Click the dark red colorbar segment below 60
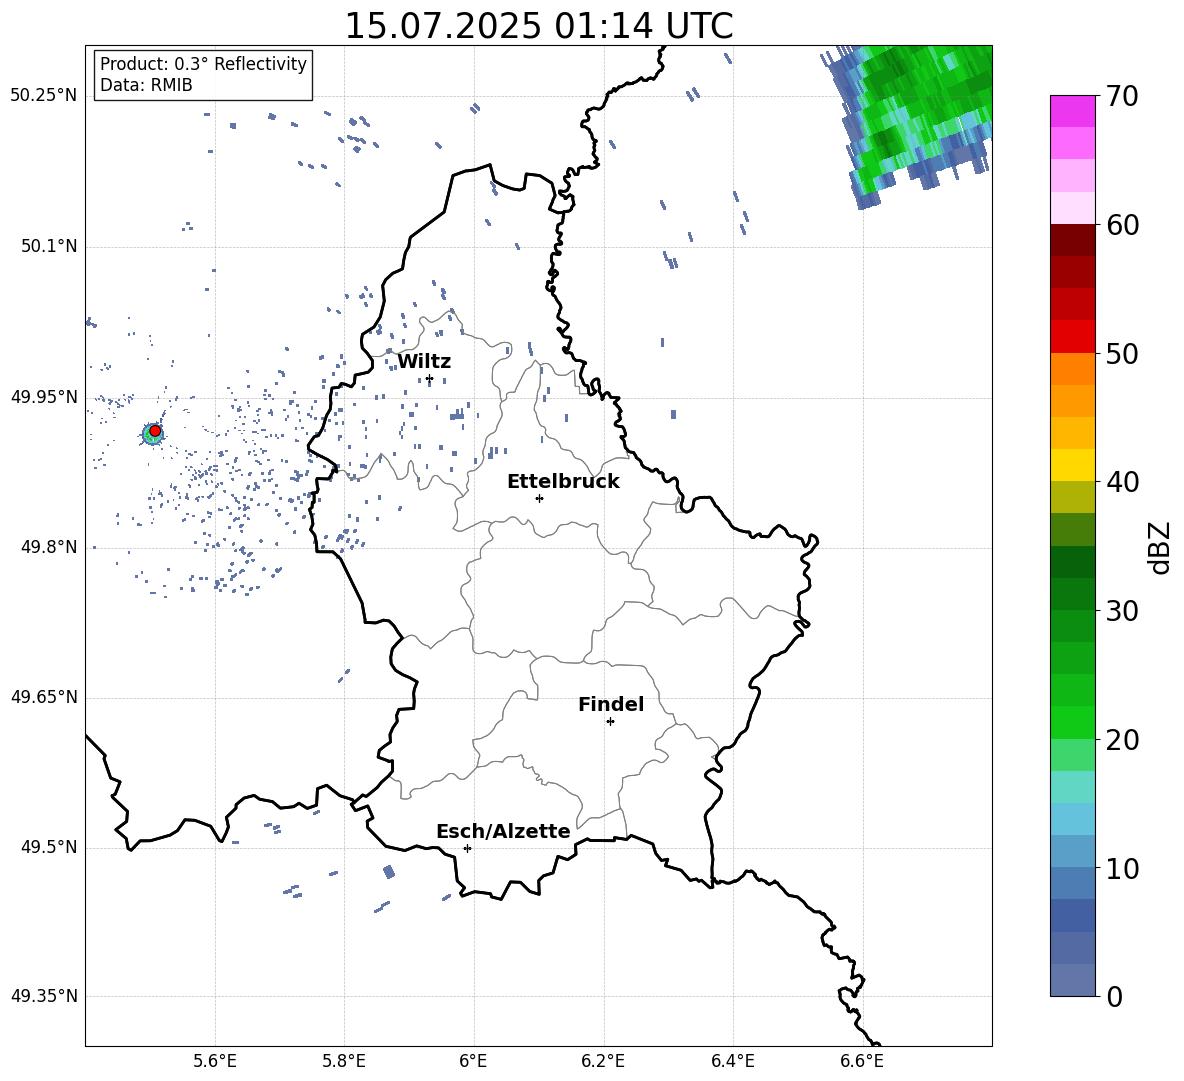Screen dimensions: 1184x1081 pyautogui.click(x=1073, y=240)
